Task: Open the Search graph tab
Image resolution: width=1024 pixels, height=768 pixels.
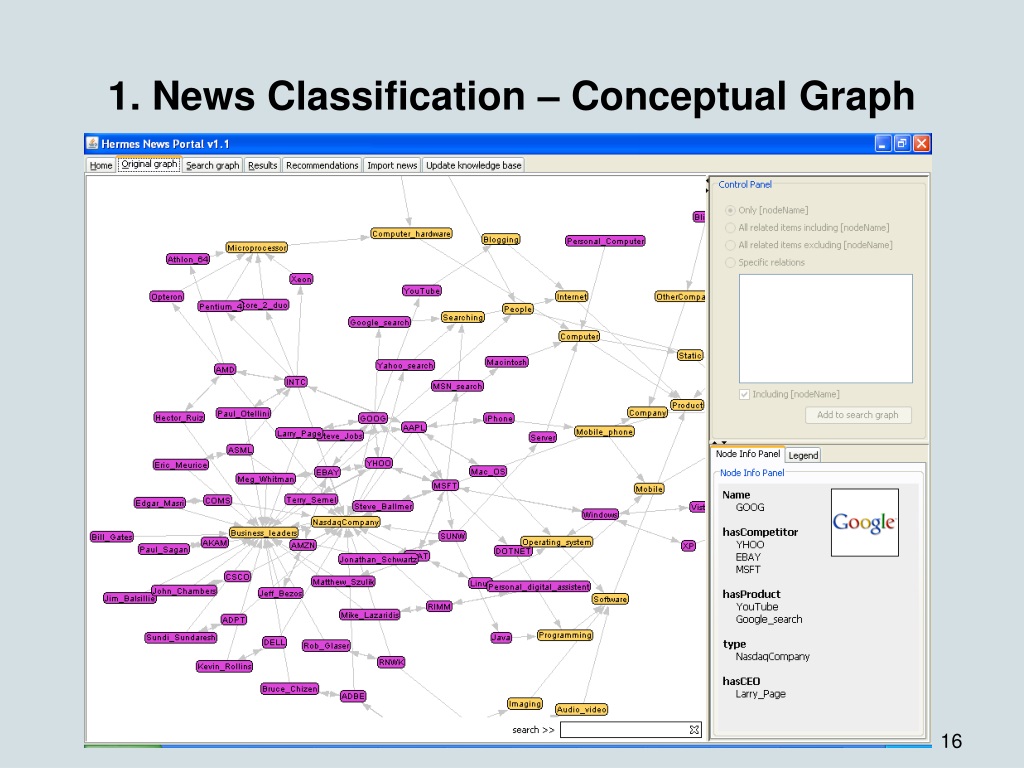Action: [x=213, y=165]
